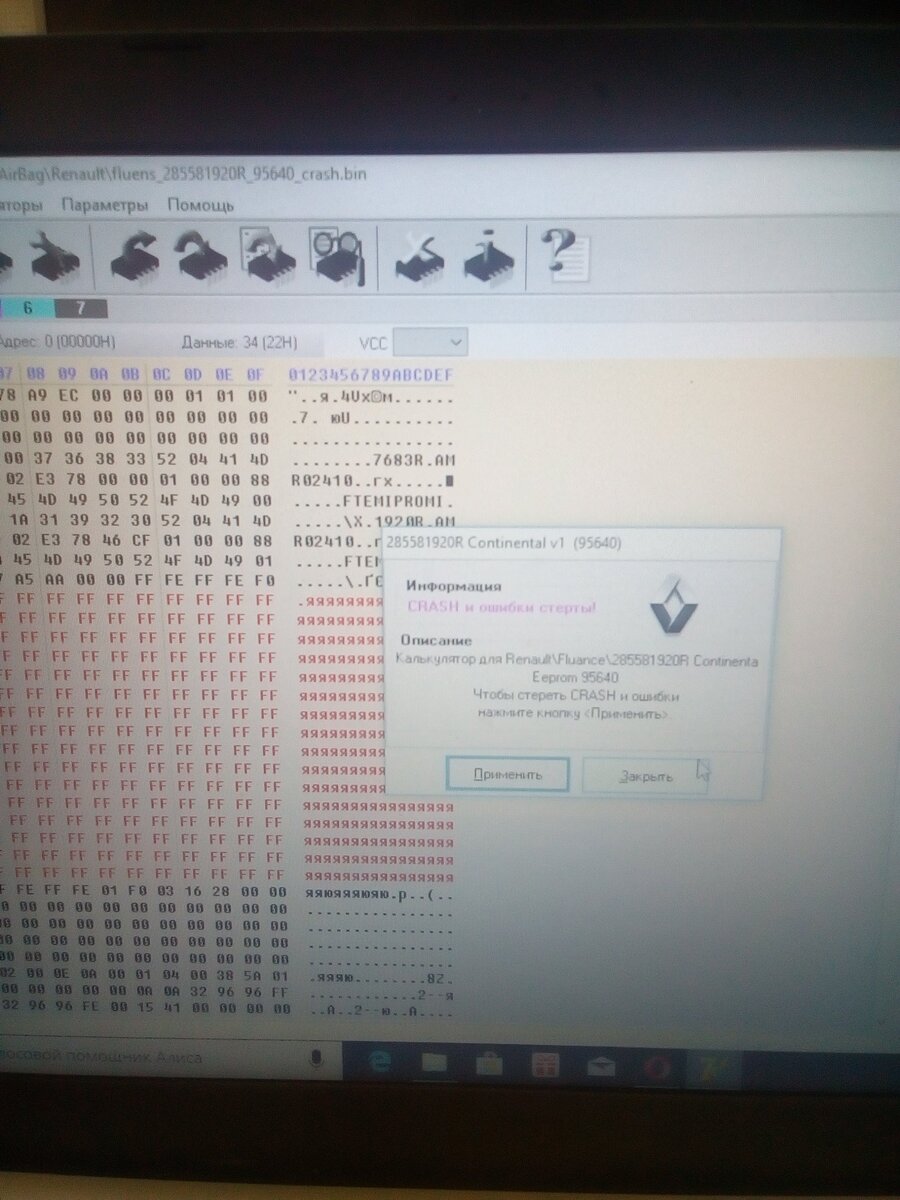
Task: Click the write chip icon with incoming arrow
Action: tap(201, 257)
